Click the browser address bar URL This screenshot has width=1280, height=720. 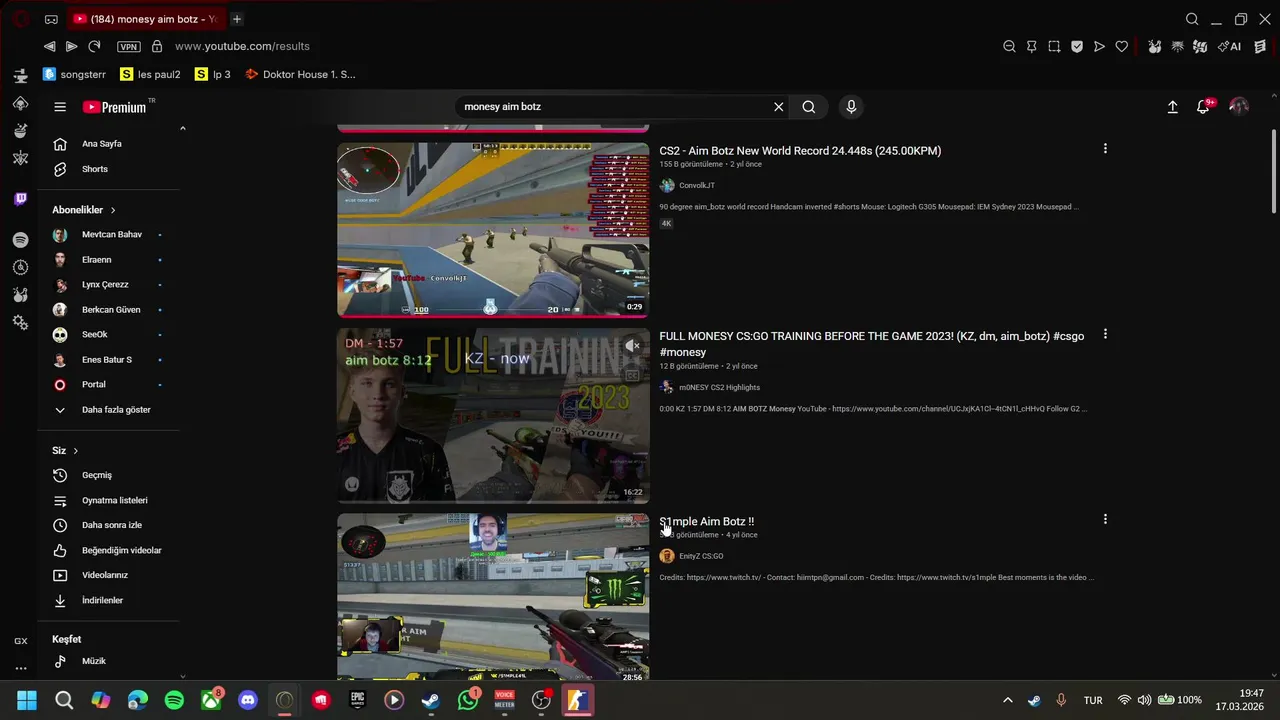[x=242, y=46]
